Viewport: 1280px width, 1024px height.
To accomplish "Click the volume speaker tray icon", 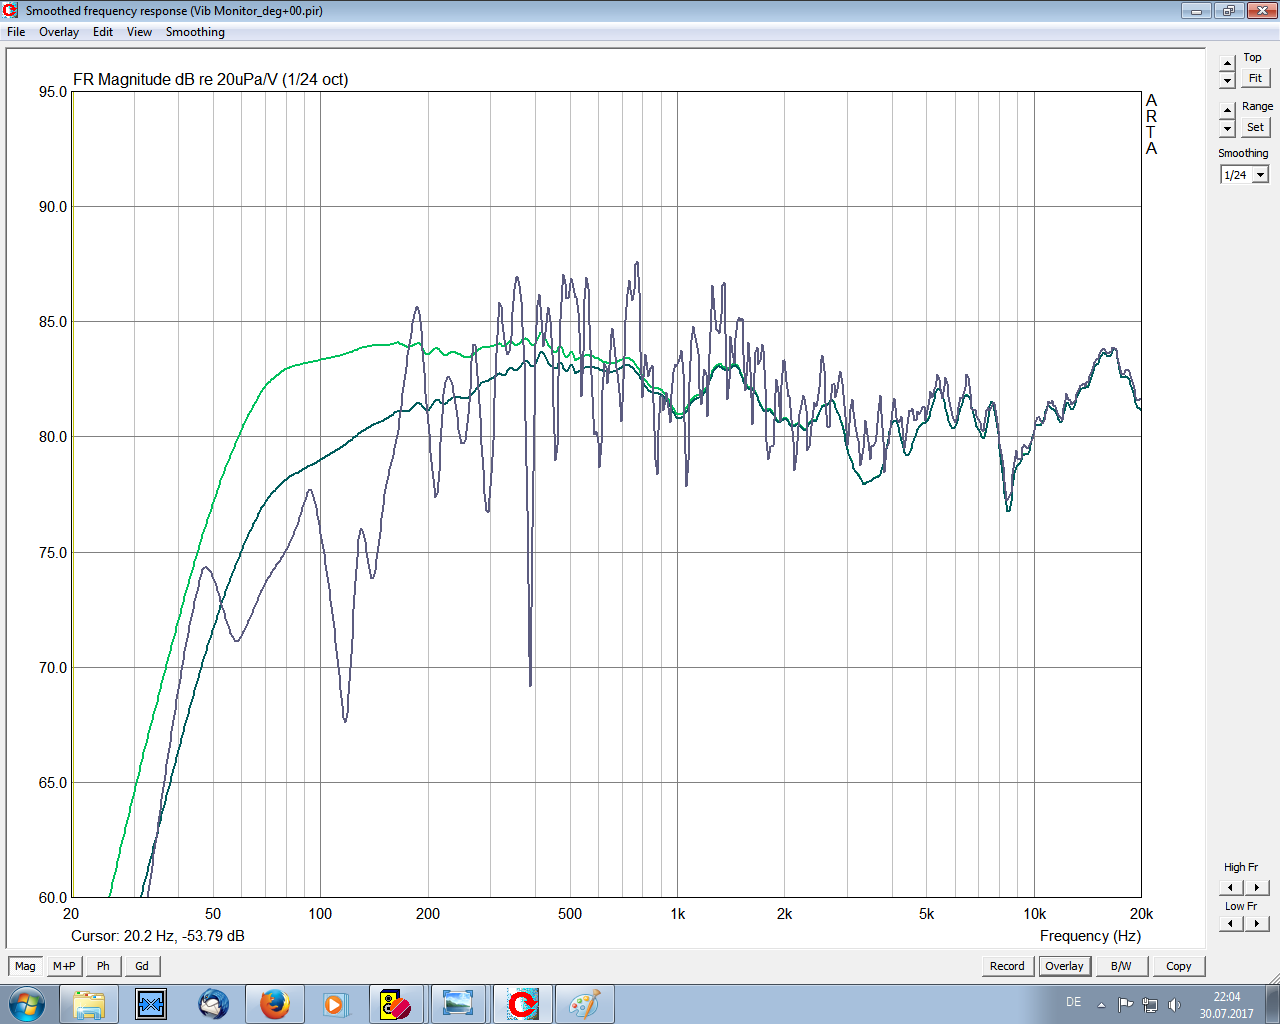I will 1175,1005.
